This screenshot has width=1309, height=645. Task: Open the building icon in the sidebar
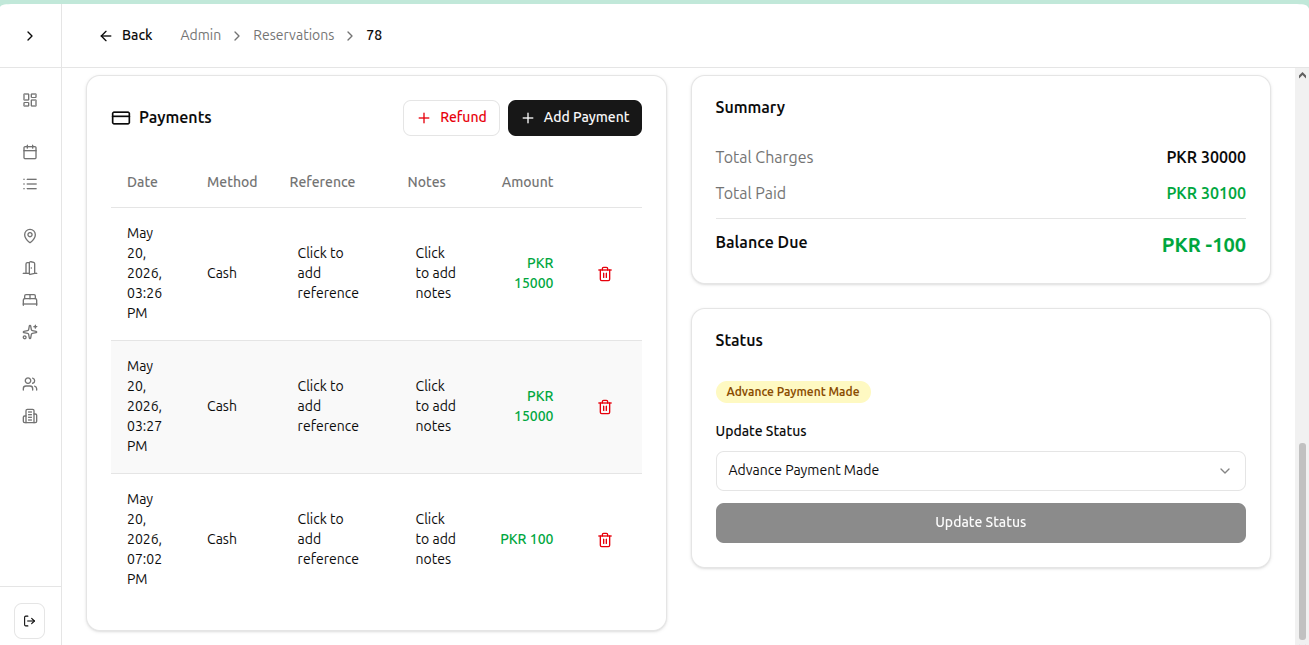click(x=30, y=416)
